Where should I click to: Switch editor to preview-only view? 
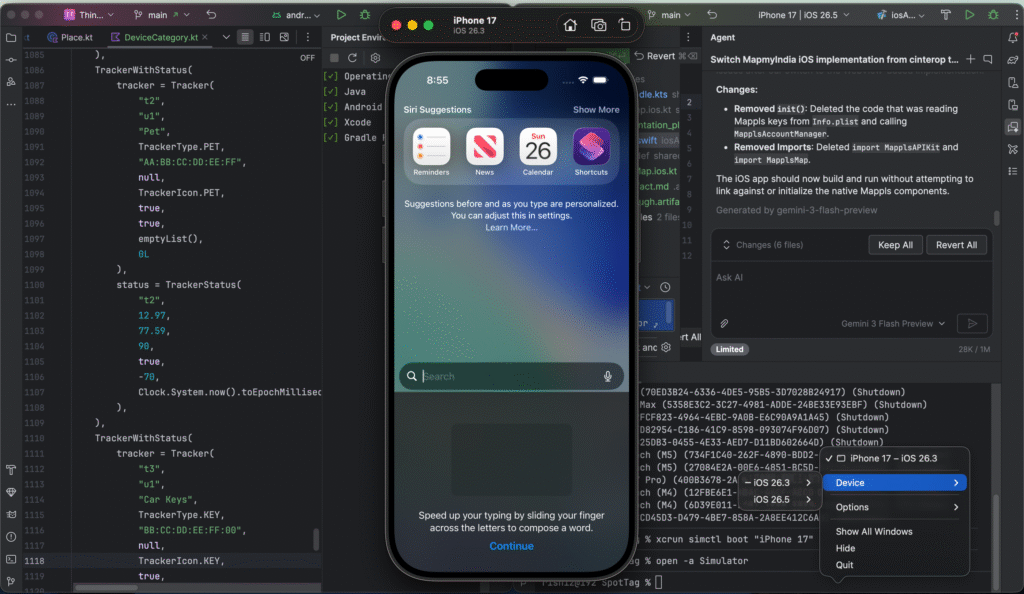(x=284, y=37)
